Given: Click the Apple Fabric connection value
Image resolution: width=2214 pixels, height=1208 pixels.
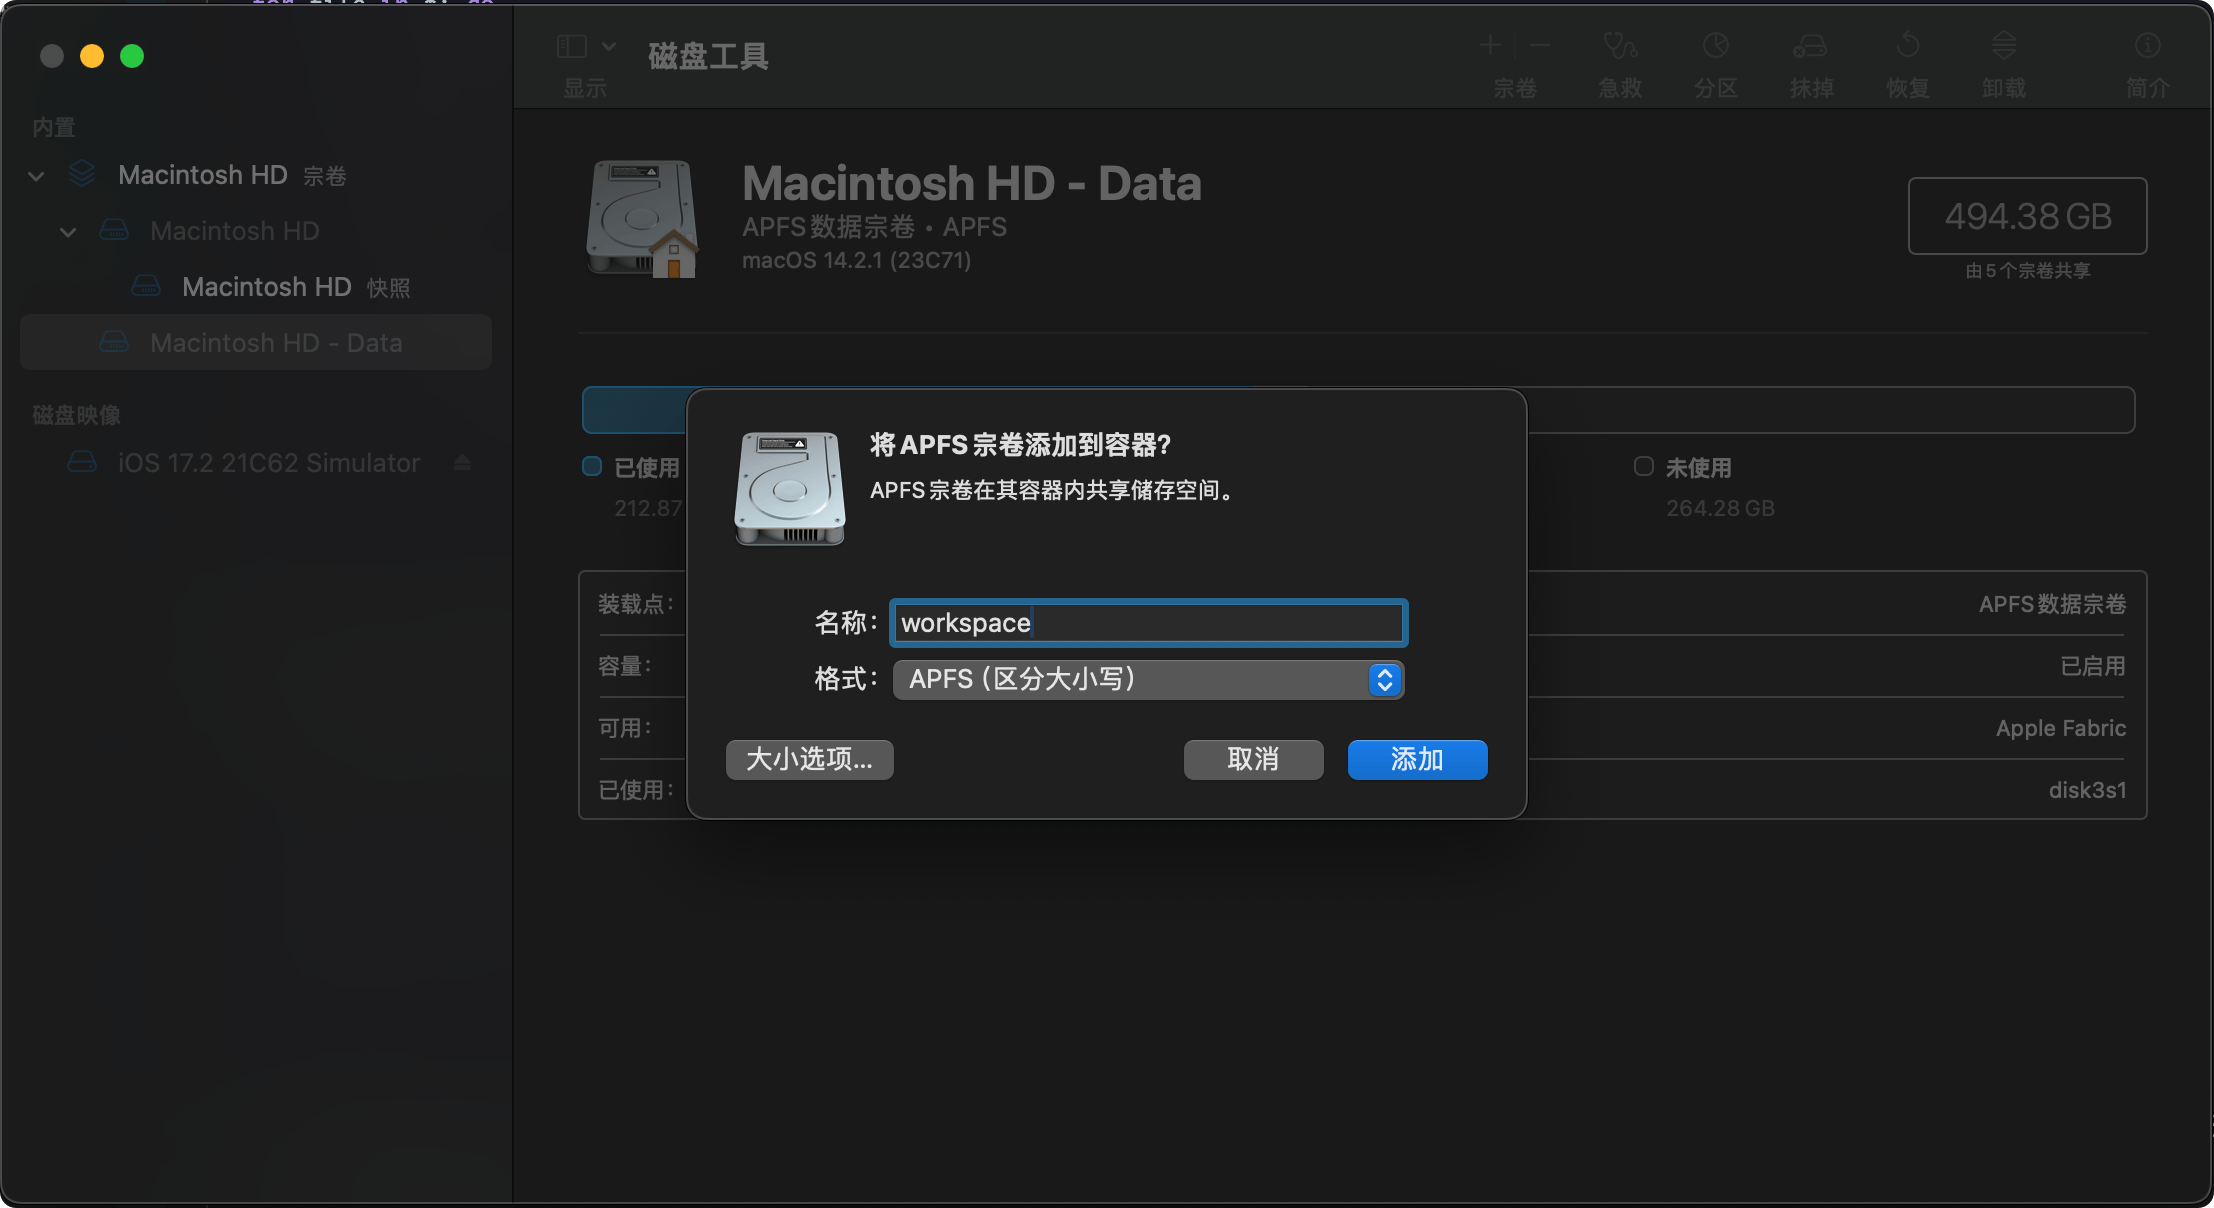Looking at the screenshot, I should coord(2061,728).
